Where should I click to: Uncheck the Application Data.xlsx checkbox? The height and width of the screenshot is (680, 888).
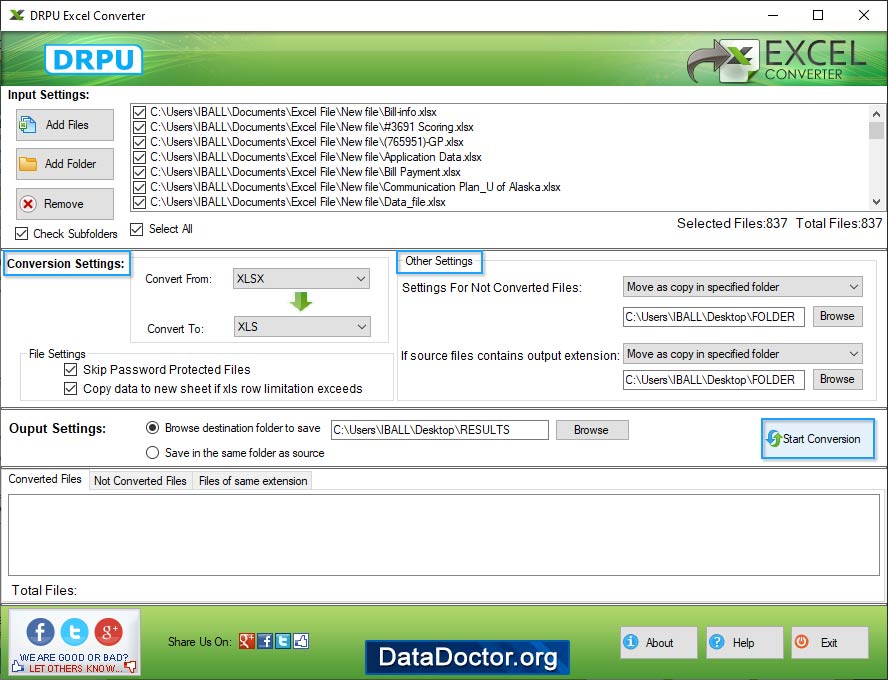139,157
